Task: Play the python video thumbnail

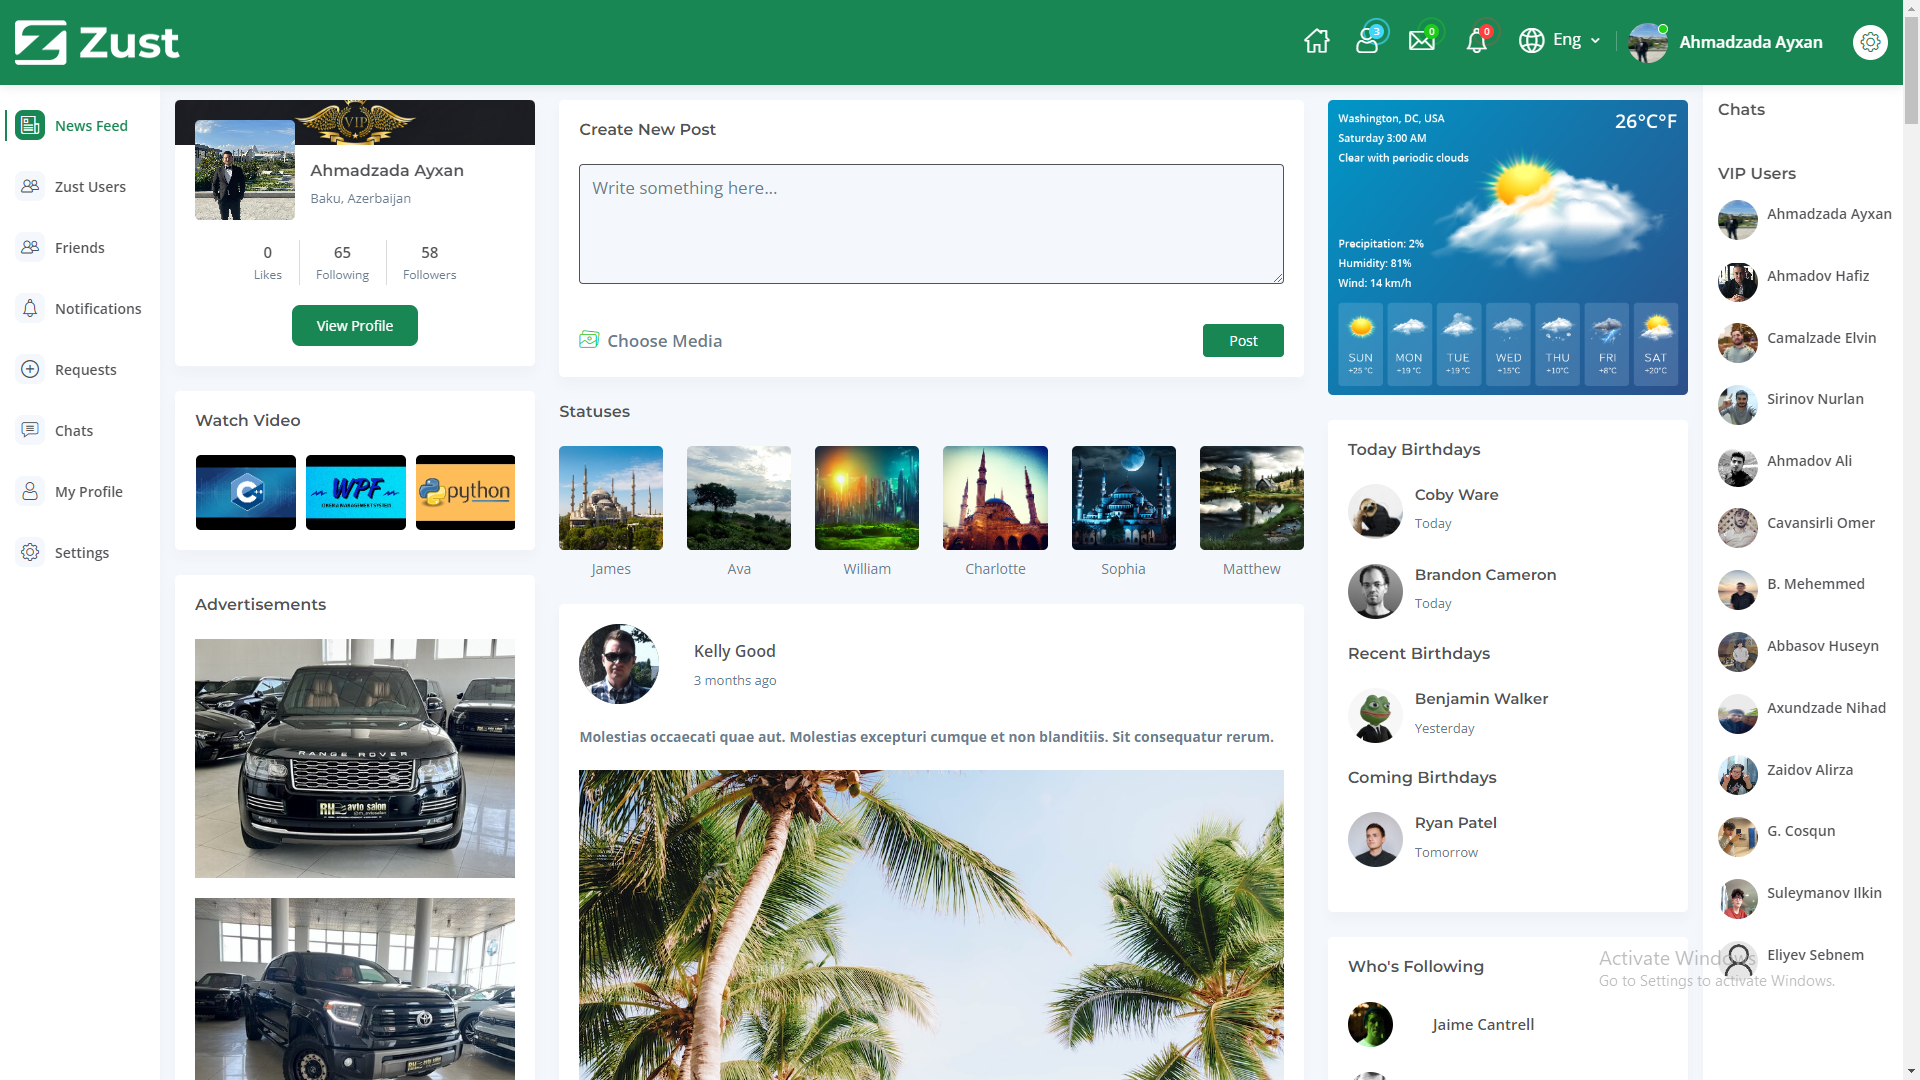Action: tap(465, 492)
